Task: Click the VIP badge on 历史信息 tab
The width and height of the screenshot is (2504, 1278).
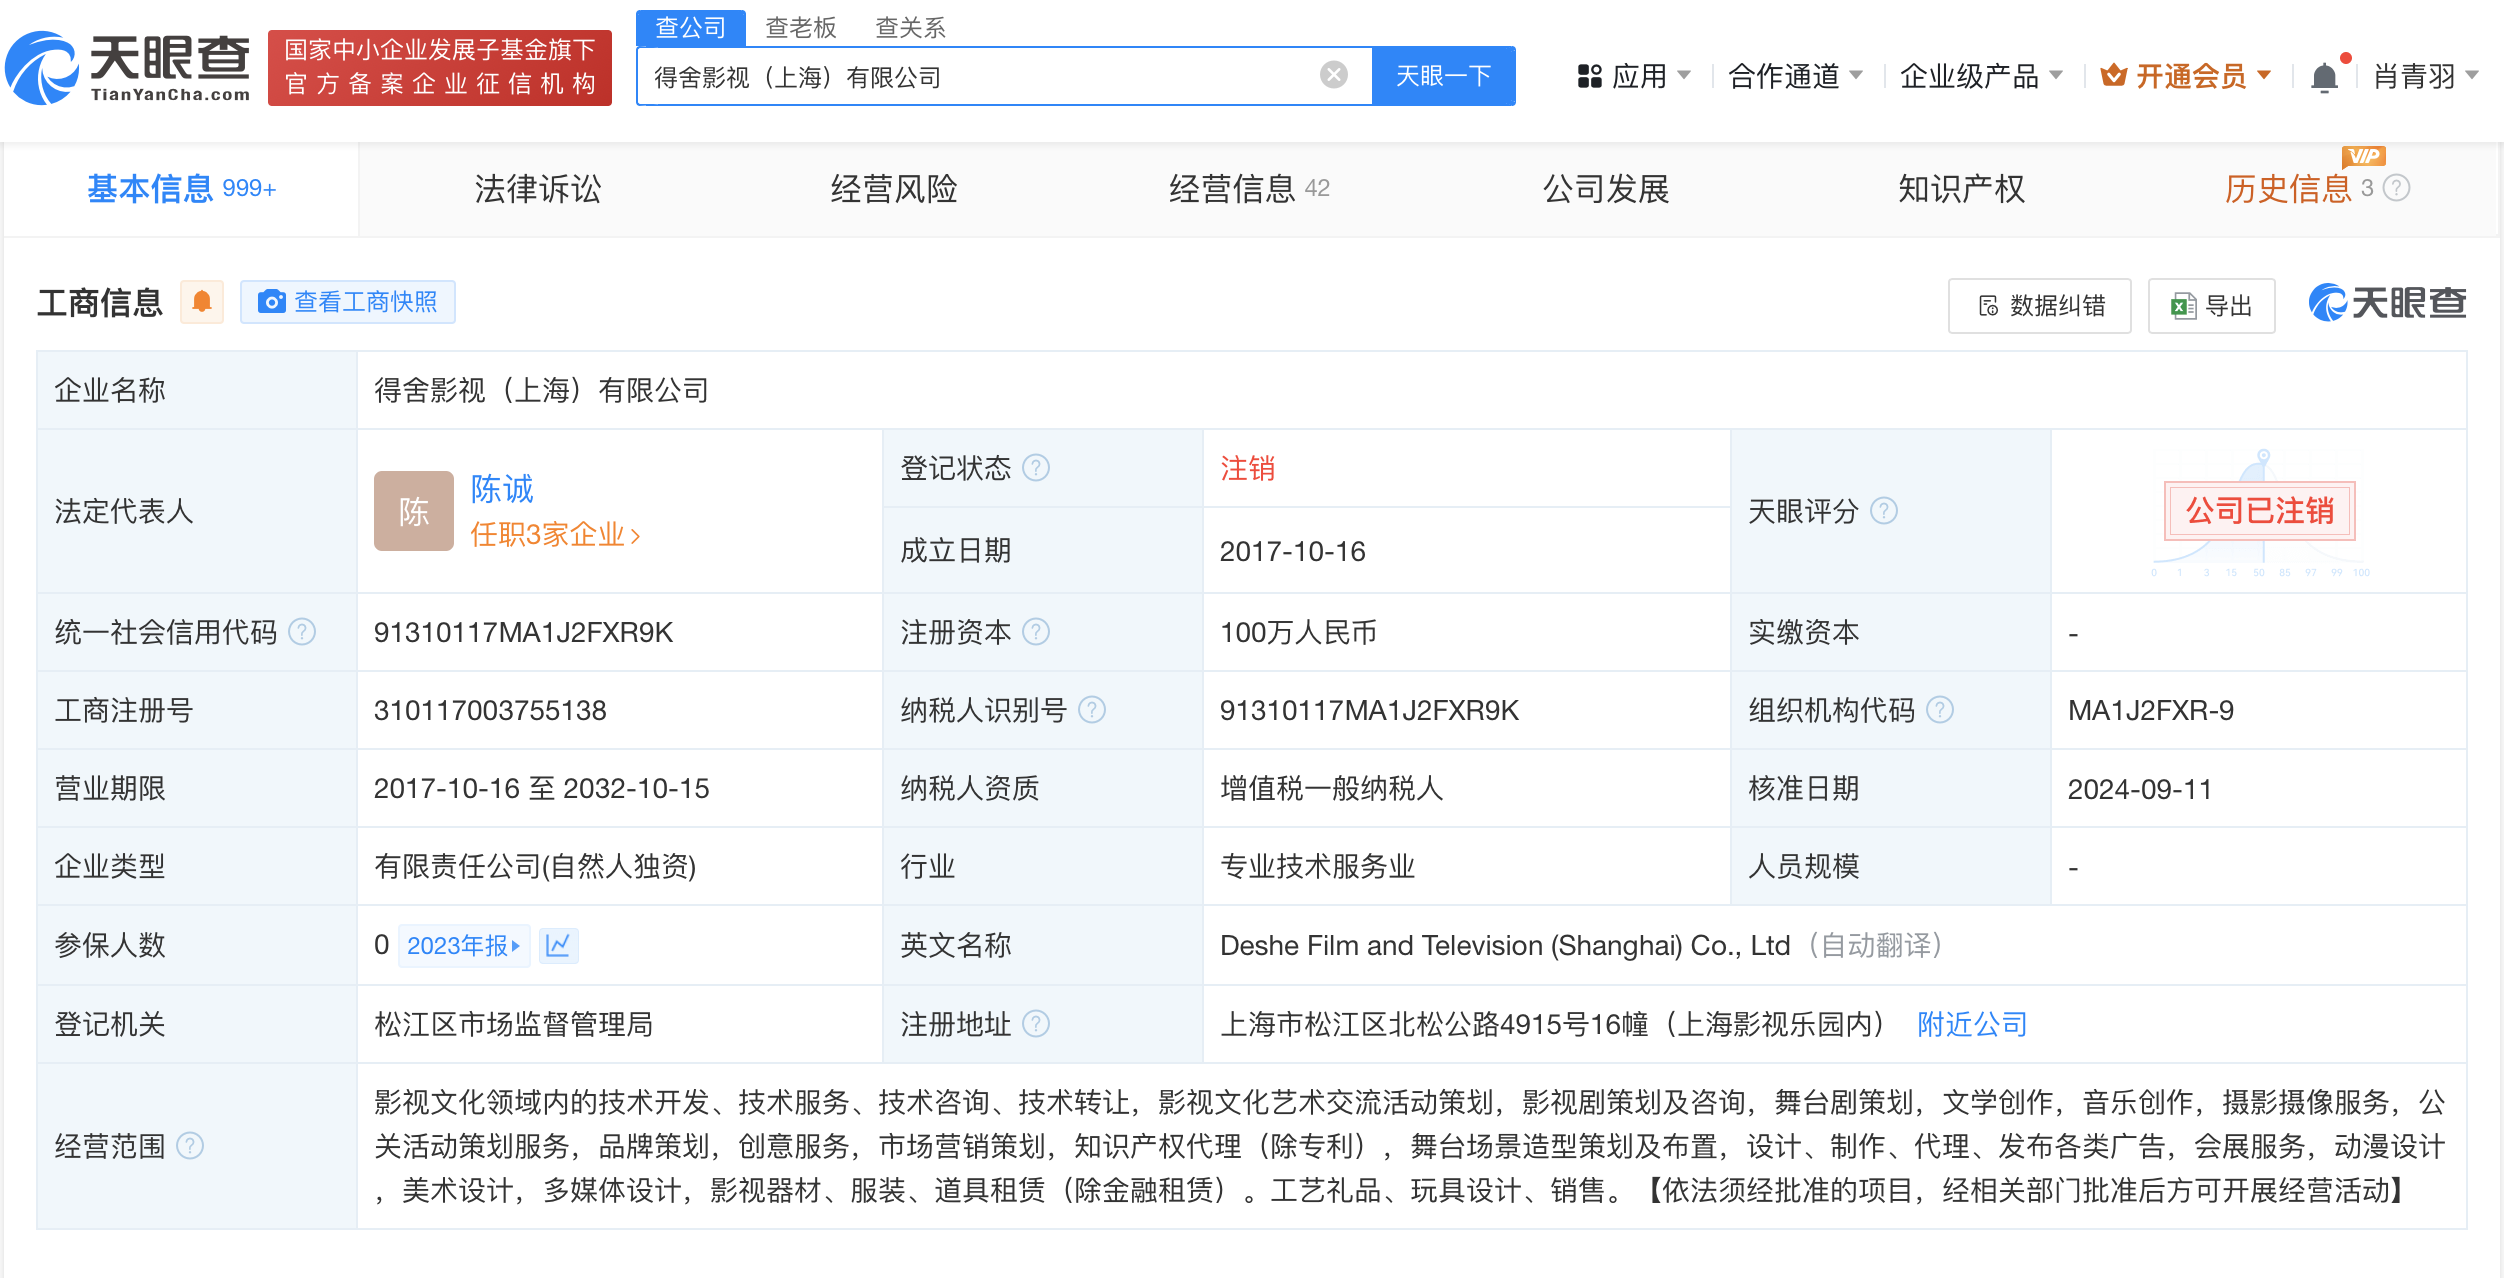Action: pyautogui.click(x=2364, y=158)
